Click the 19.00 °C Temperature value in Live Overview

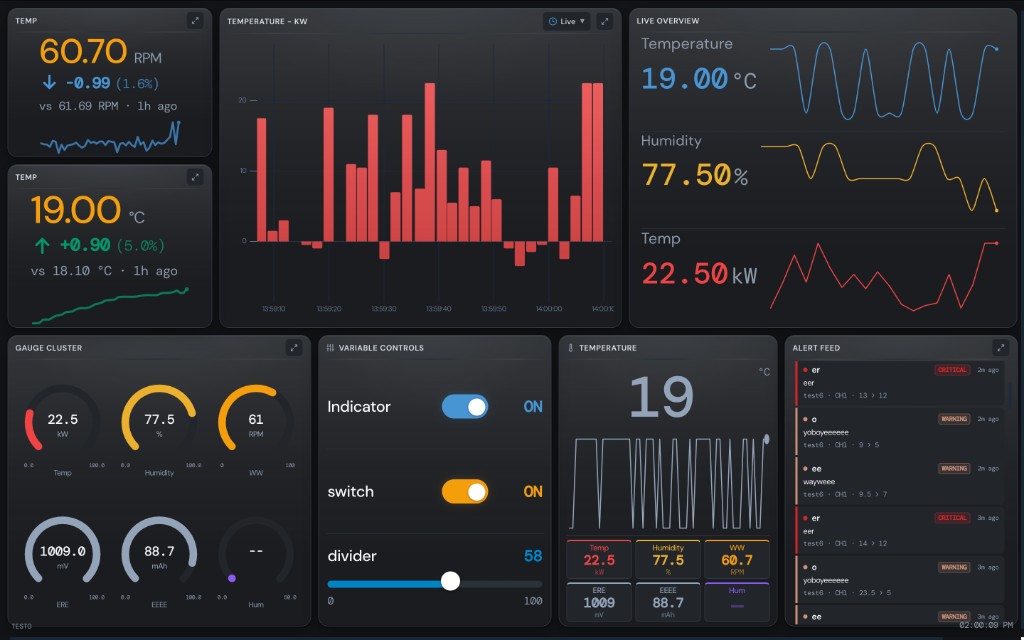(x=699, y=80)
